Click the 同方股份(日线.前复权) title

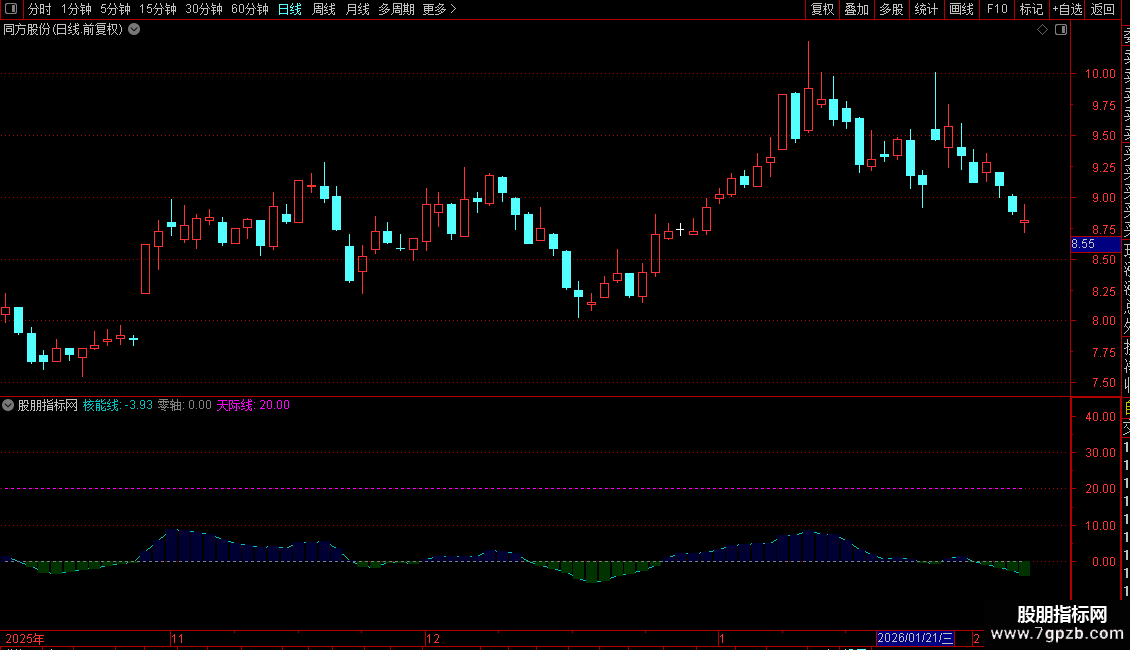coord(63,30)
